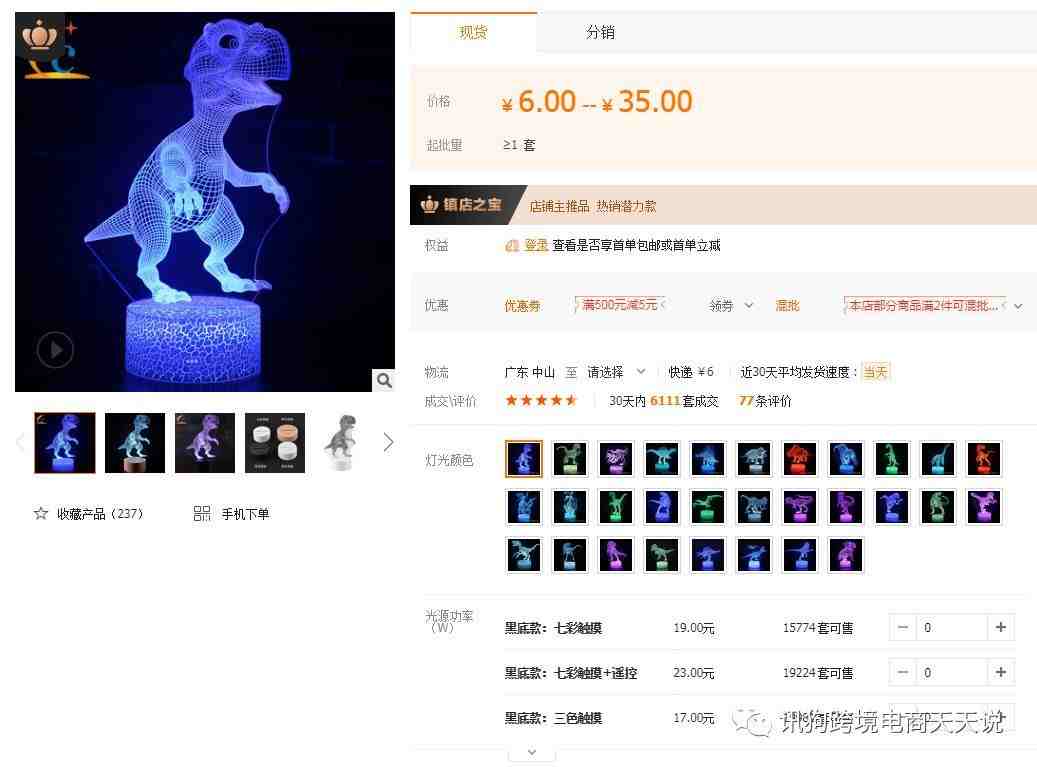This screenshot has height=767, width=1037.
Task: Open the 请选择 destination dropdown
Action: click(x=615, y=372)
